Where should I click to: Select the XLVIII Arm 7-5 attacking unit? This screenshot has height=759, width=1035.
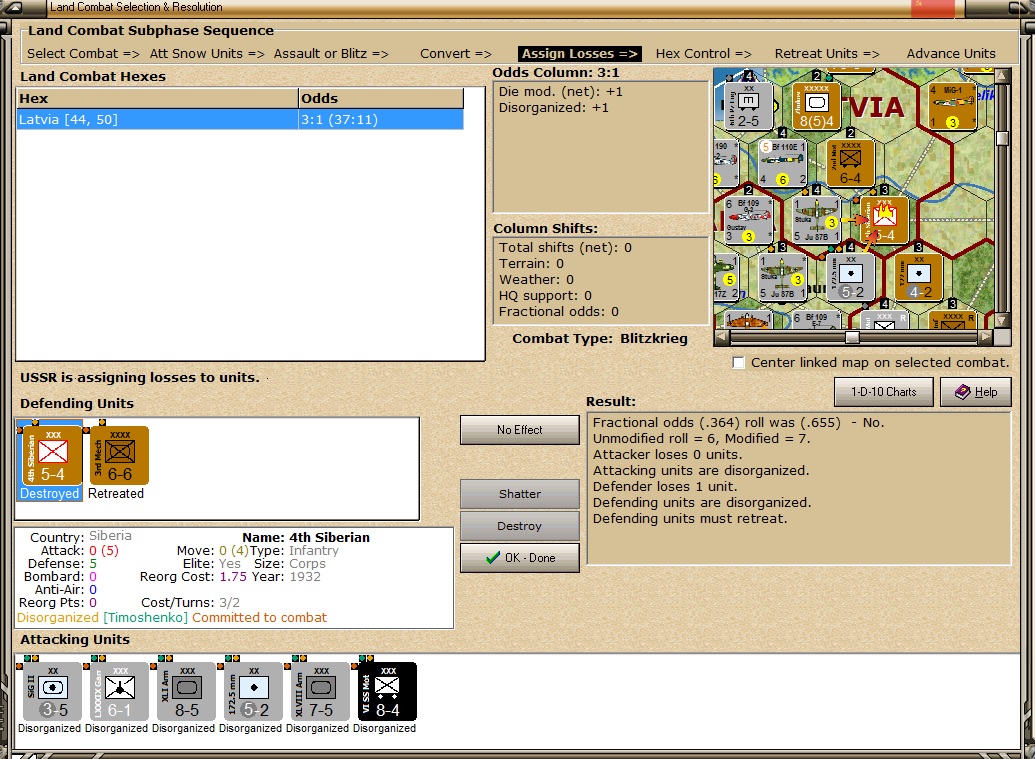point(320,691)
